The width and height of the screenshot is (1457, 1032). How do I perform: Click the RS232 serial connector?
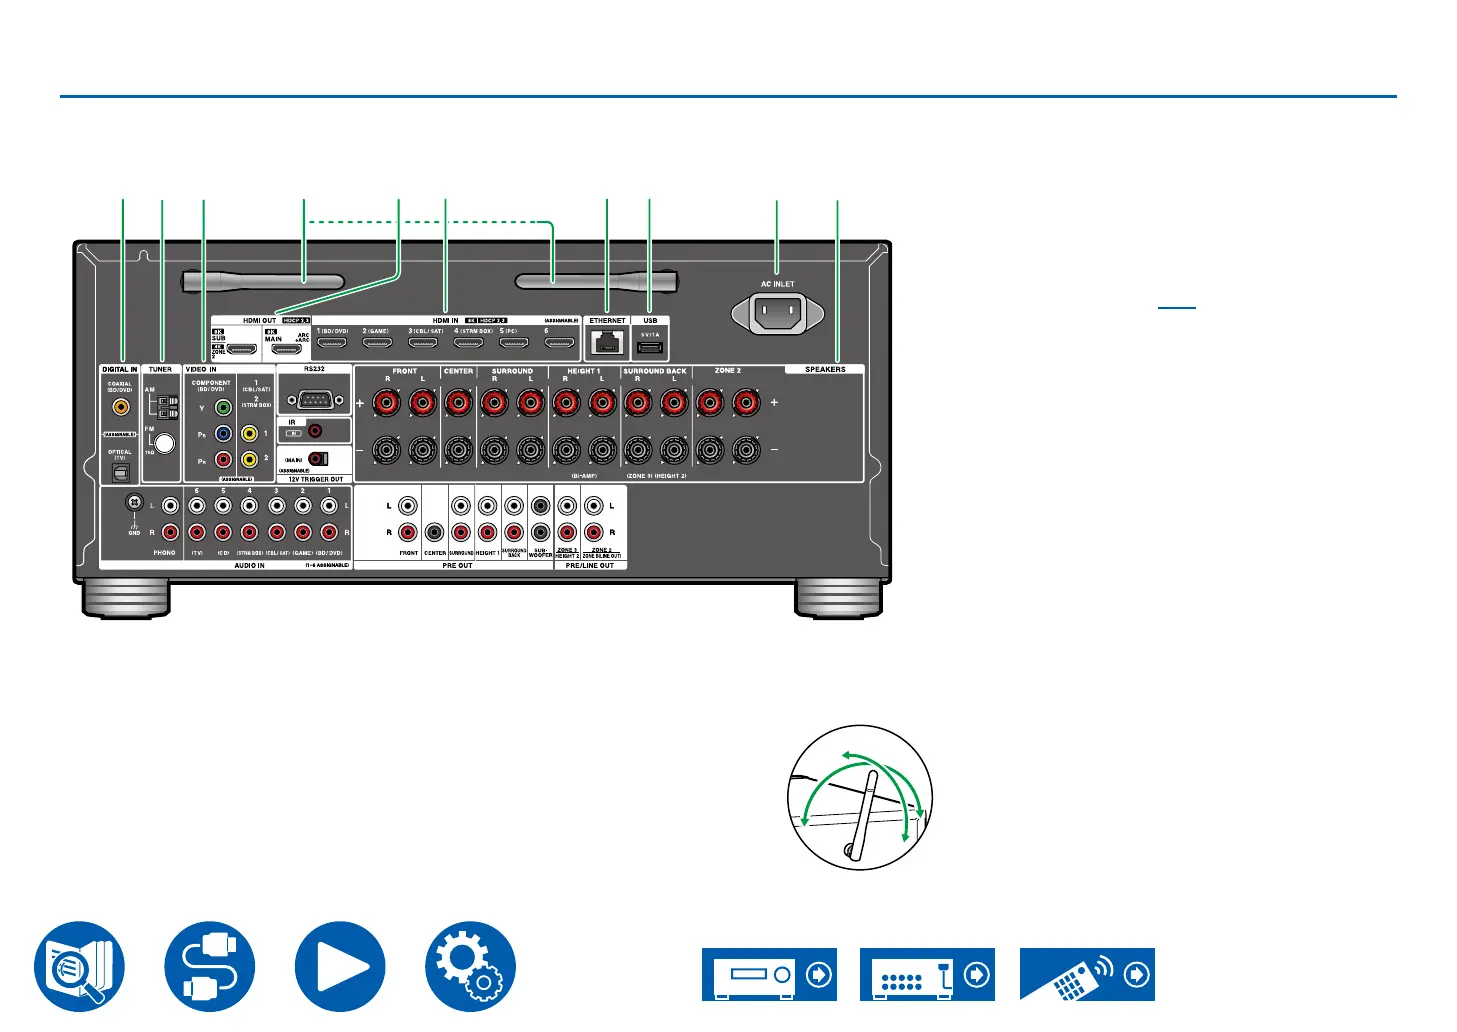[x=314, y=400]
